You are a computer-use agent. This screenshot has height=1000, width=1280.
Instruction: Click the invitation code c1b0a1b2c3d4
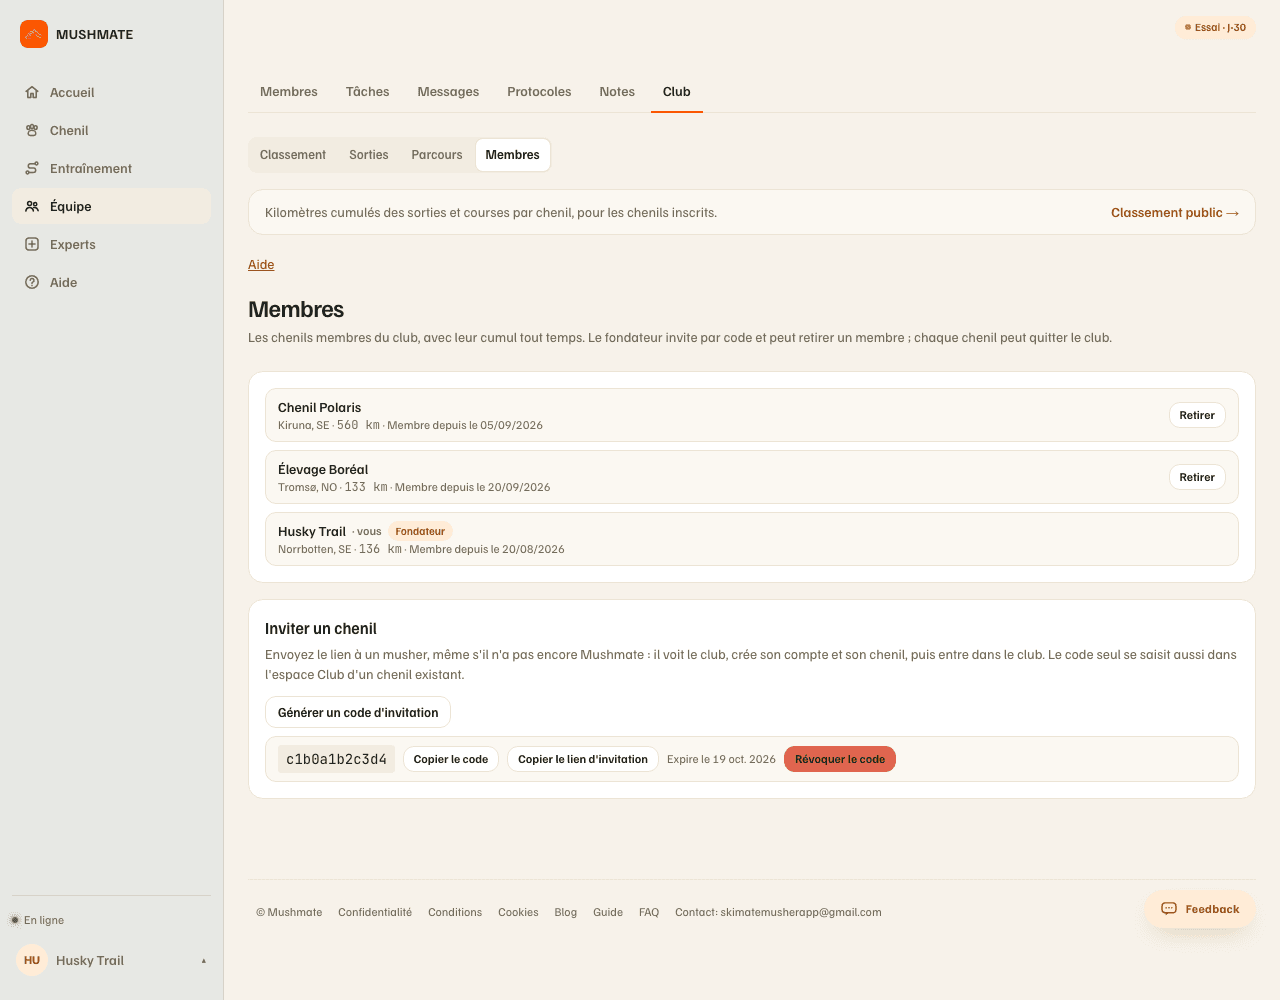pyautogui.click(x=337, y=759)
